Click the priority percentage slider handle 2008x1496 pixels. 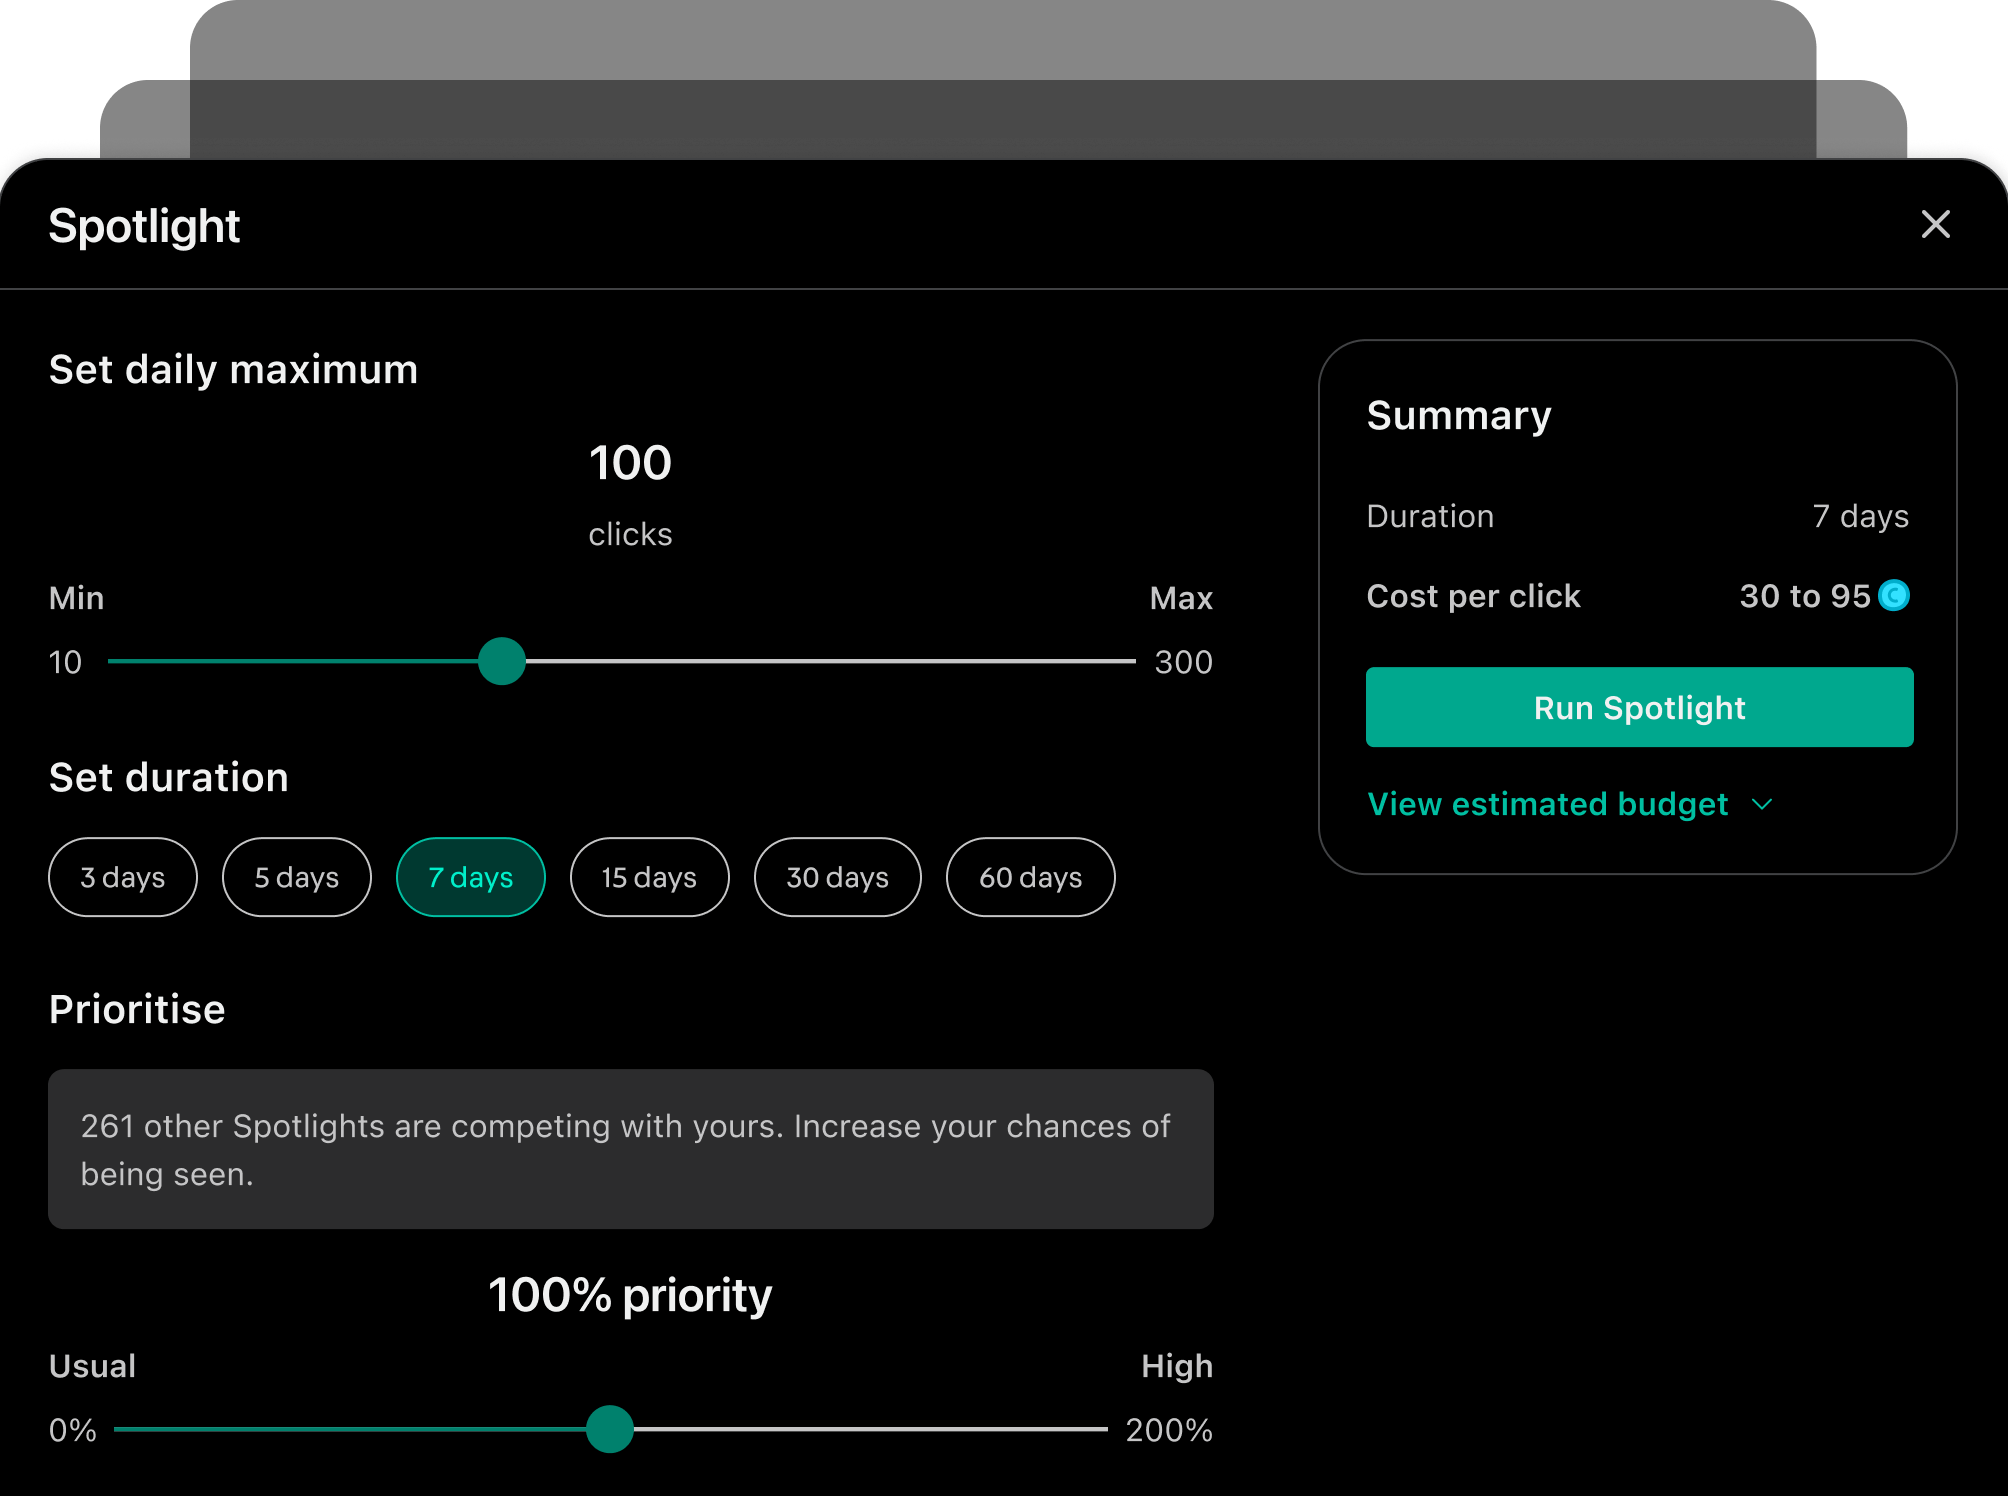tap(610, 1429)
